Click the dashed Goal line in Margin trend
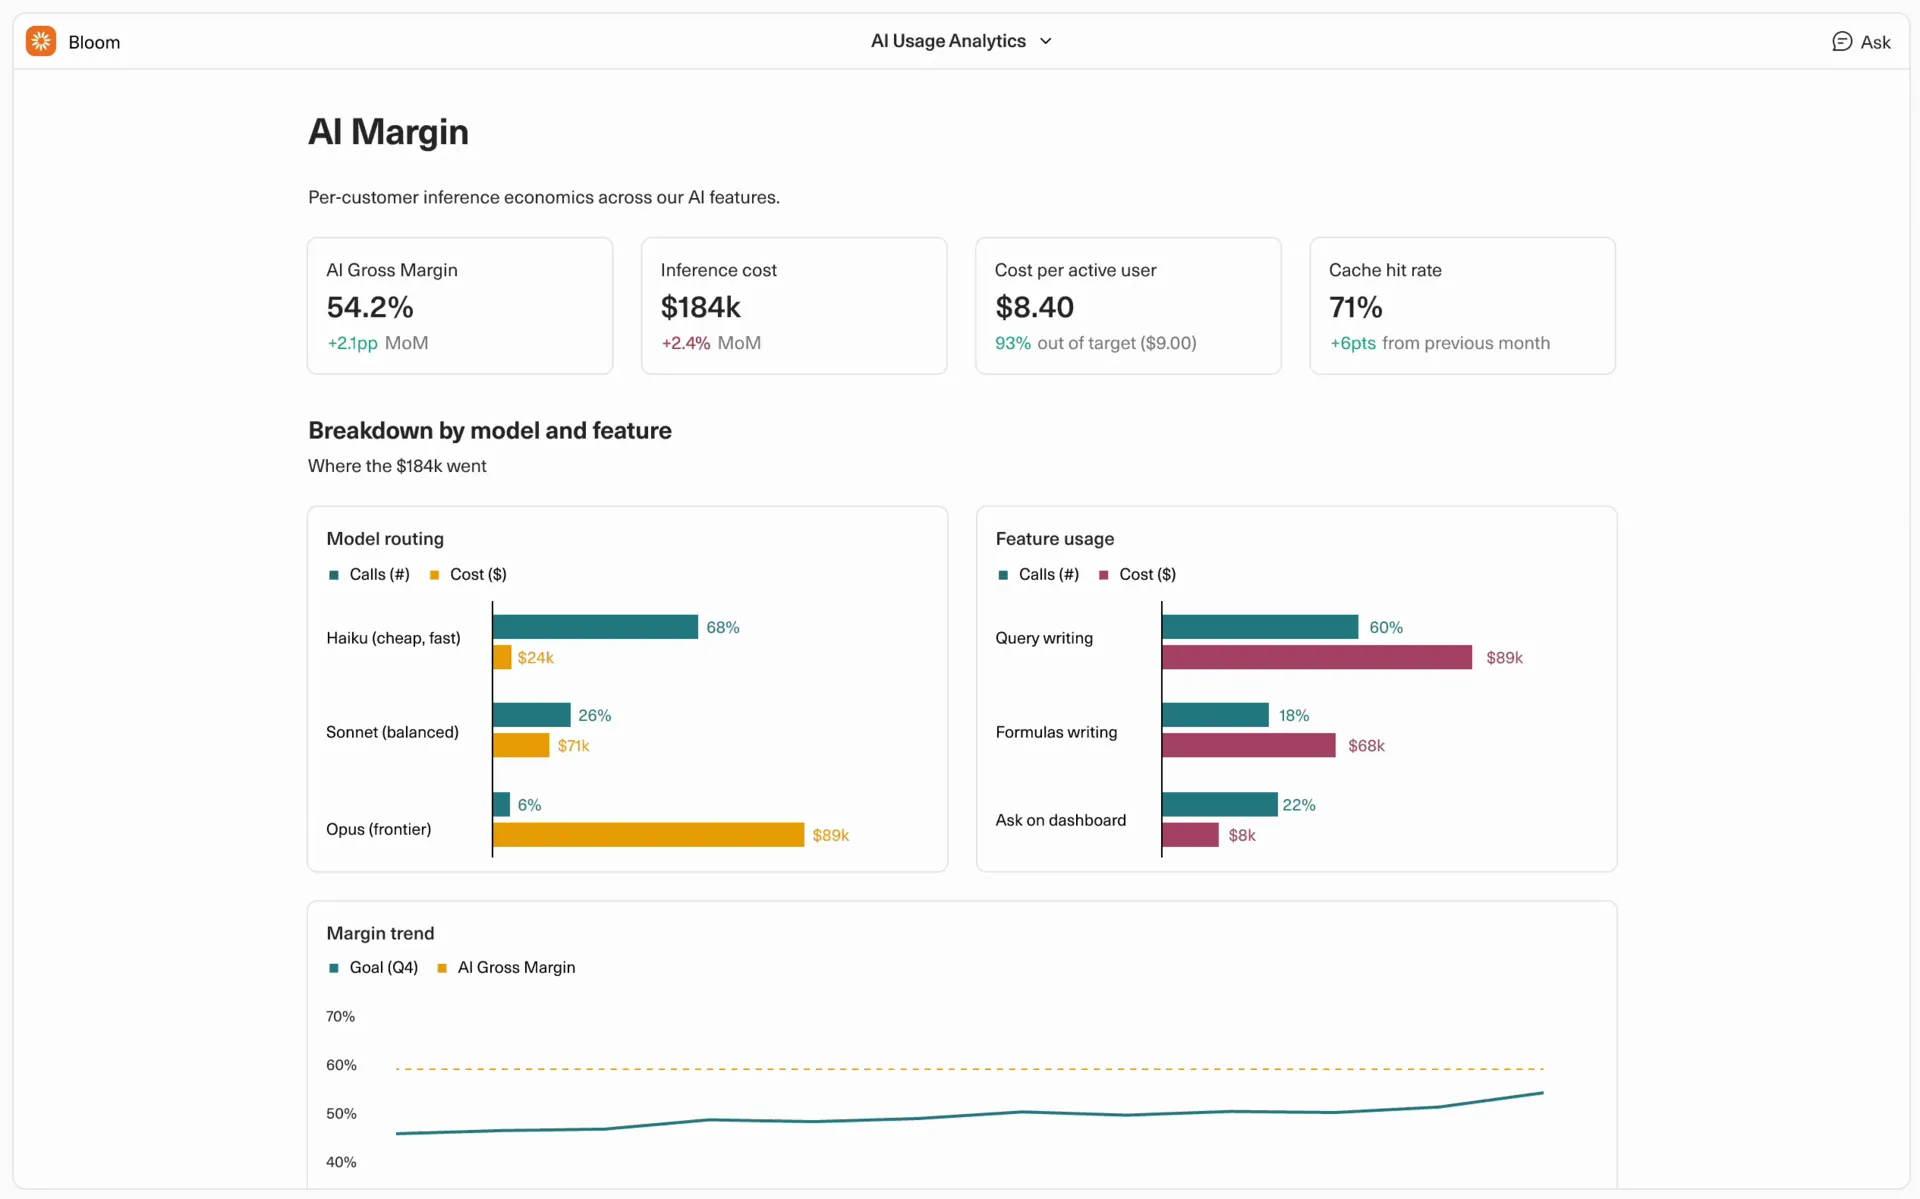Viewport: 1920px width, 1199px height. click(969, 1069)
